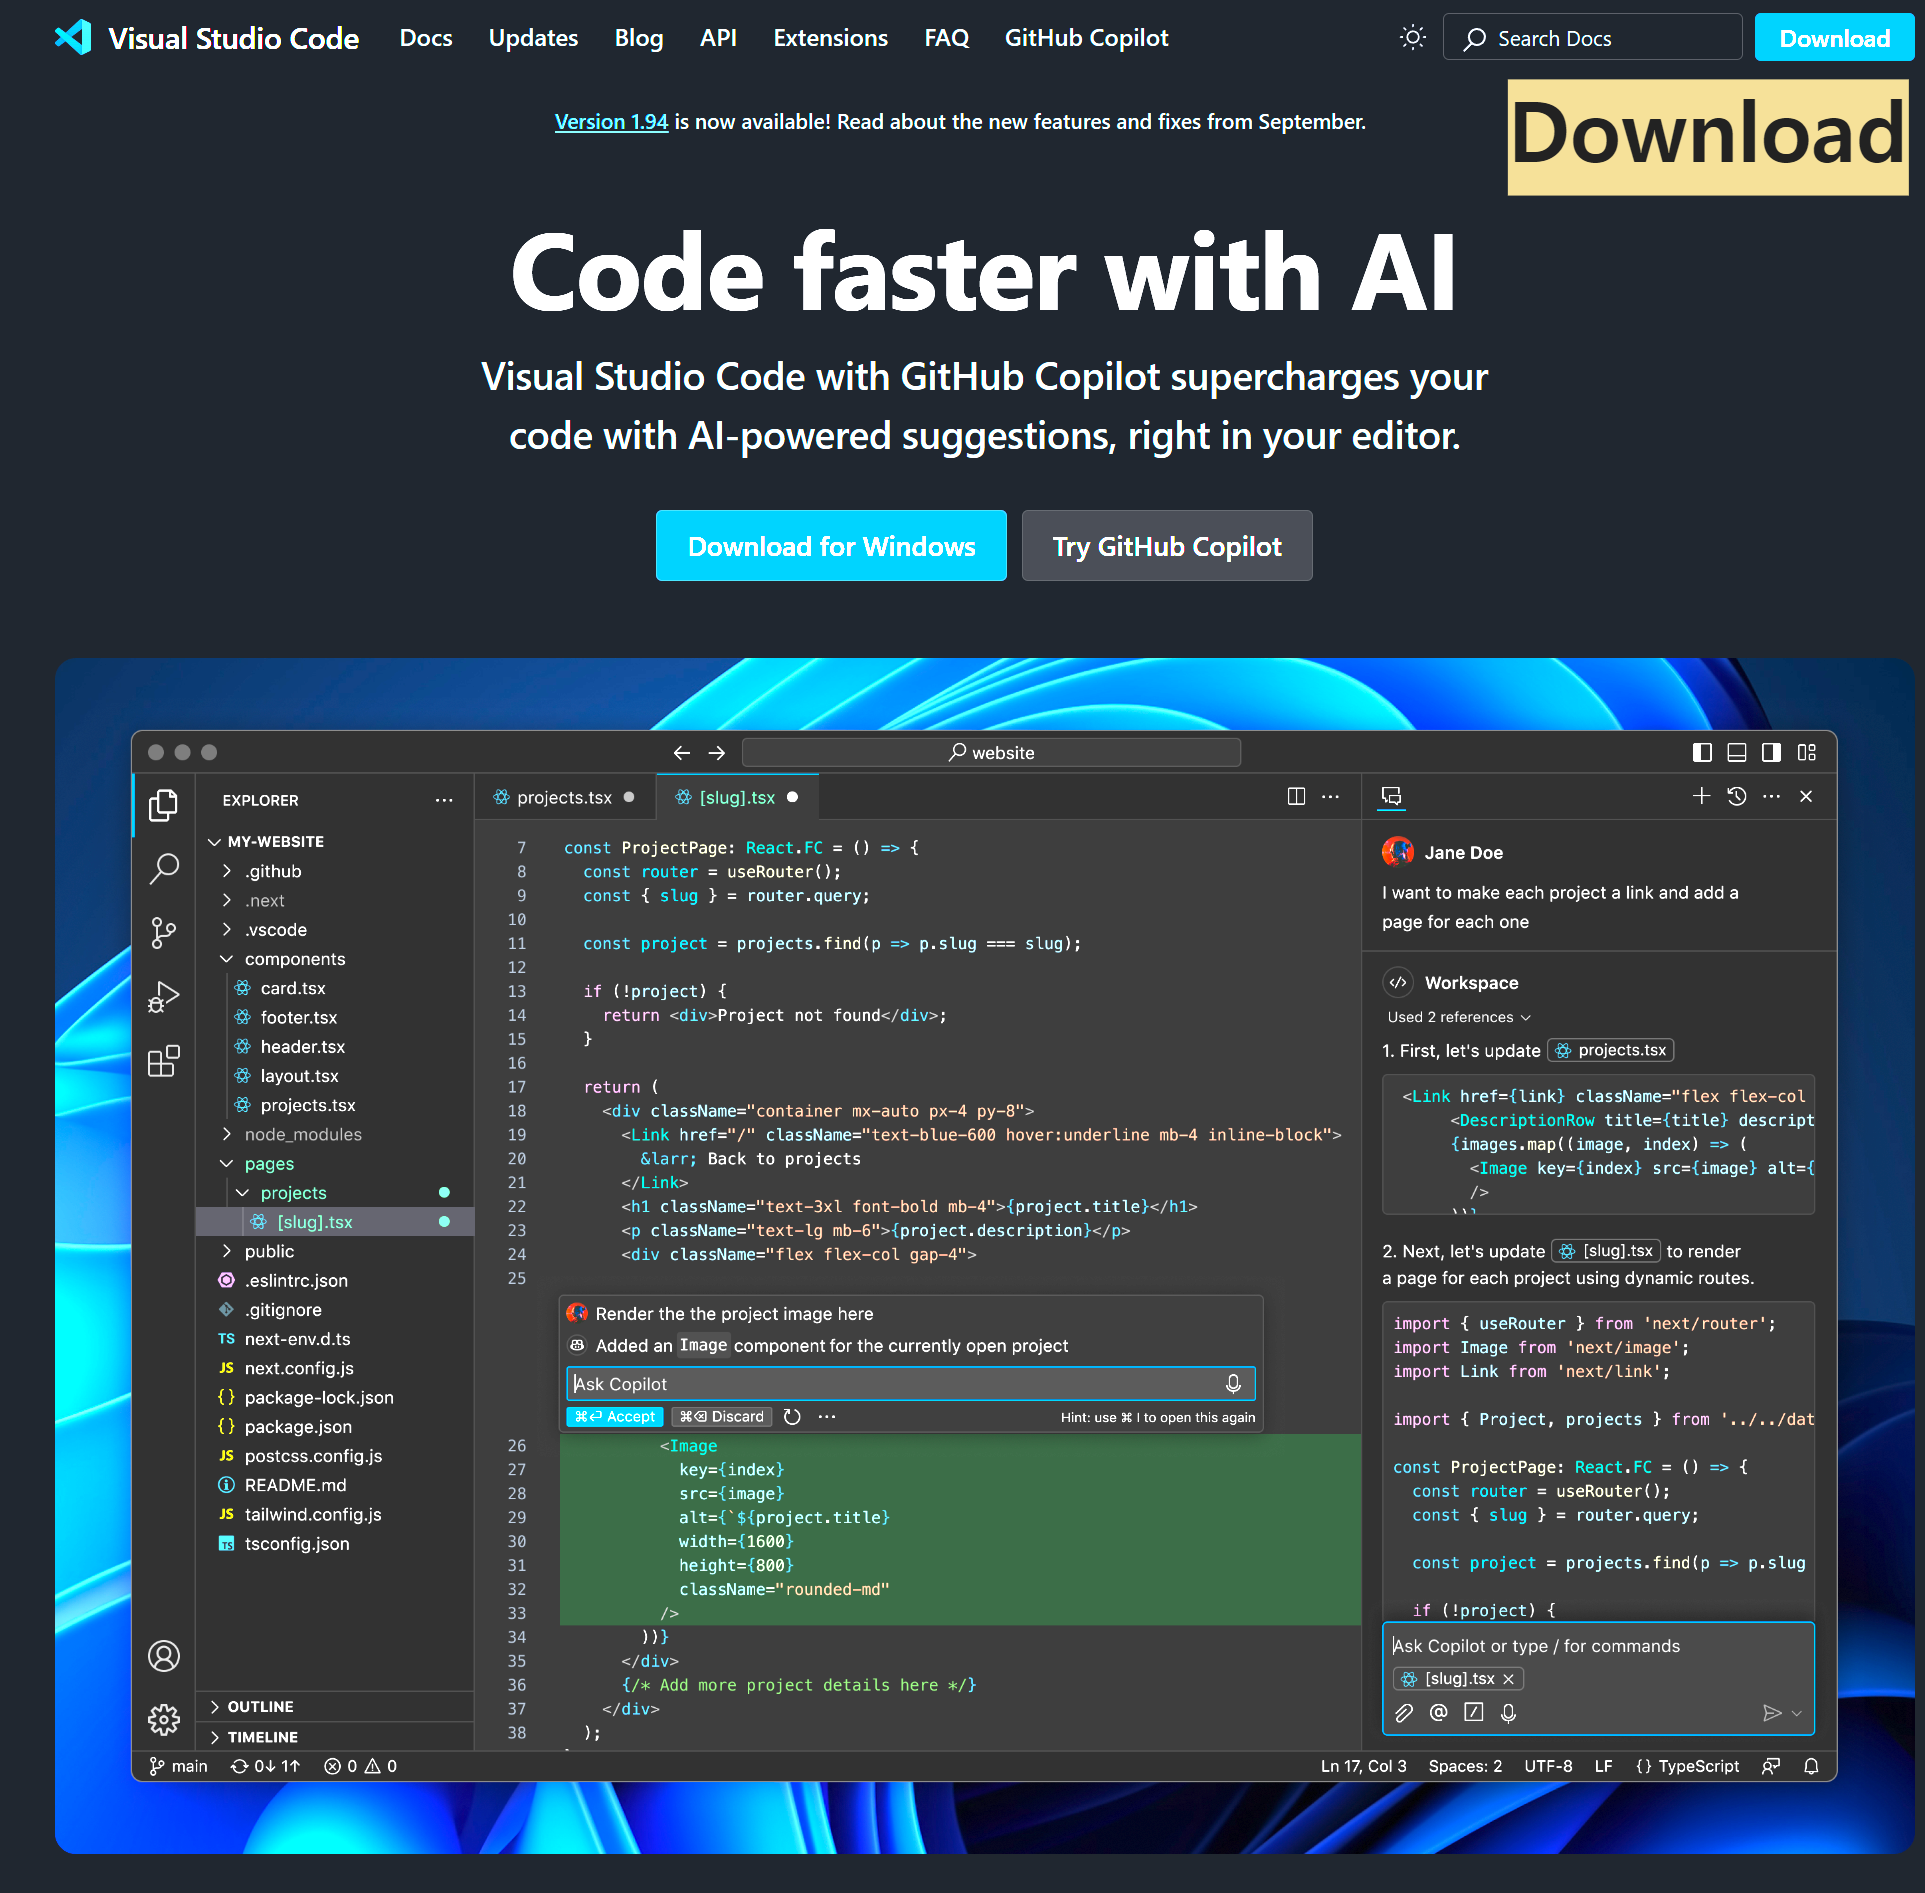Screen dimensions: 1925x1893
Task: Open the Extensions view icon
Action: (163, 1061)
